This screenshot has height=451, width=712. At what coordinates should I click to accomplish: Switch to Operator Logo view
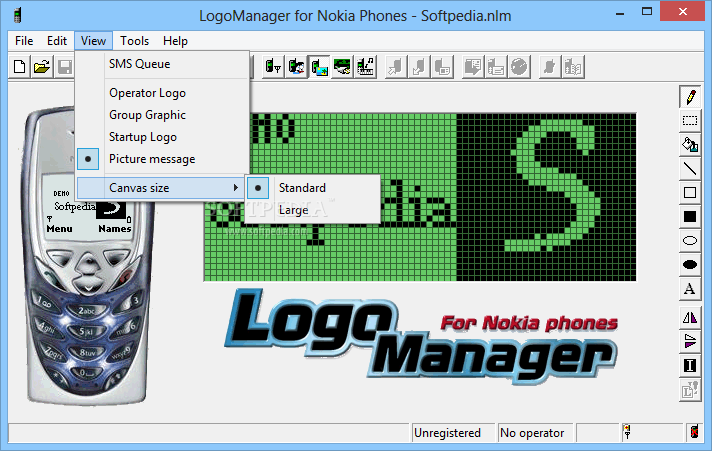pyautogui.click(x=163, y=93)
